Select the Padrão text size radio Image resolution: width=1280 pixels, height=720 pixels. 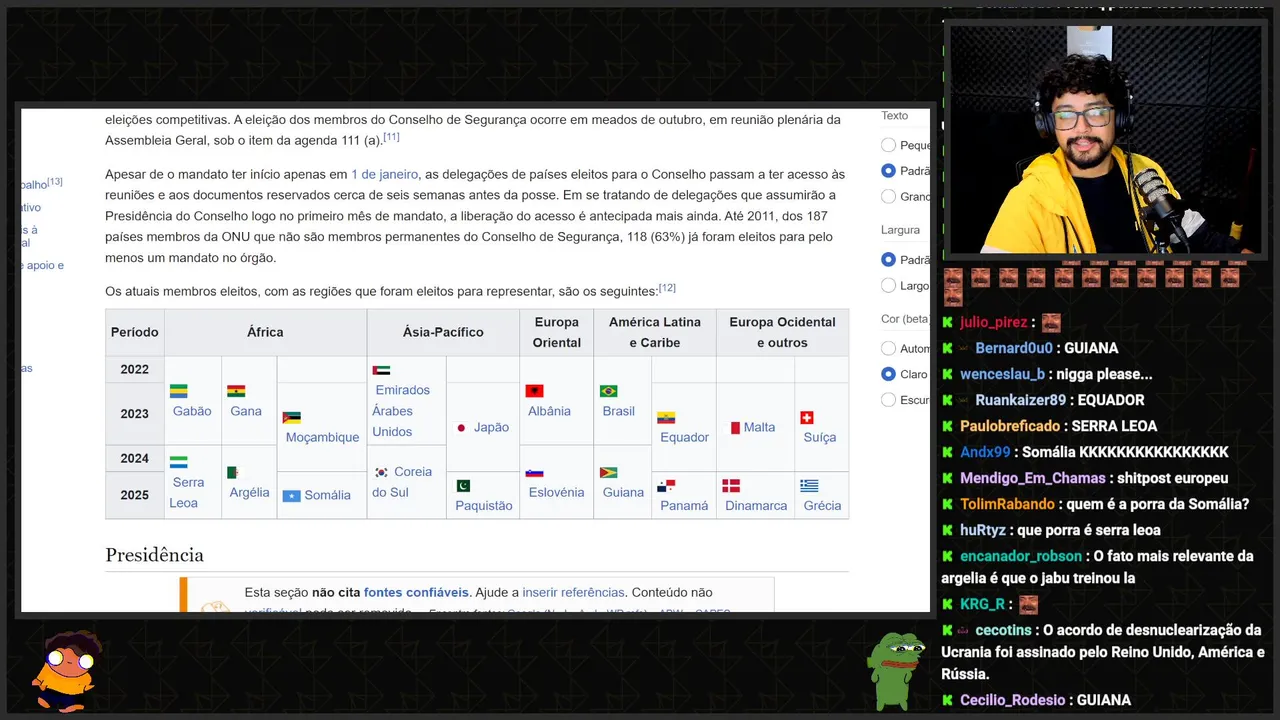click(x=888, y=171)
